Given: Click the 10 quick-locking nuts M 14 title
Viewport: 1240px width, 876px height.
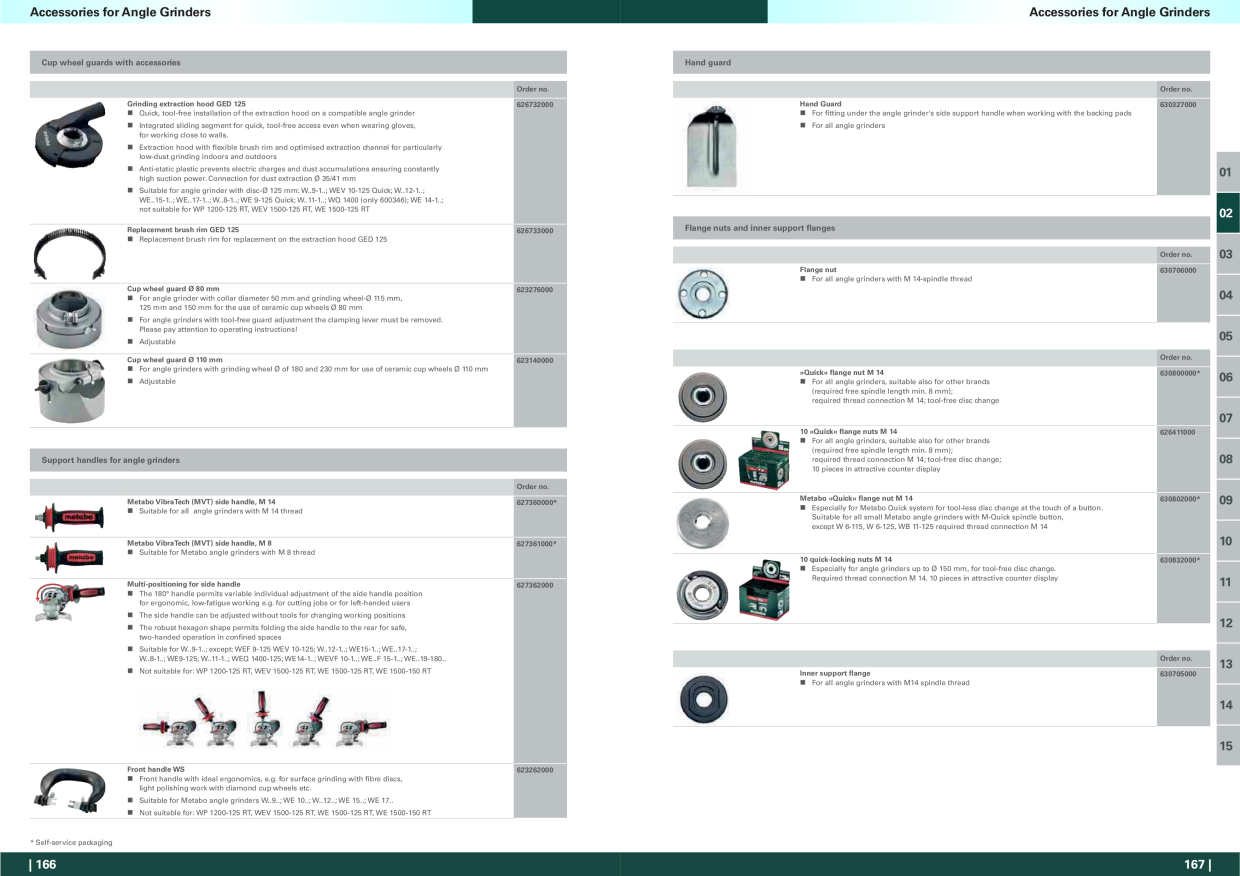Looking at the screenshot, I should coord(846,560).
